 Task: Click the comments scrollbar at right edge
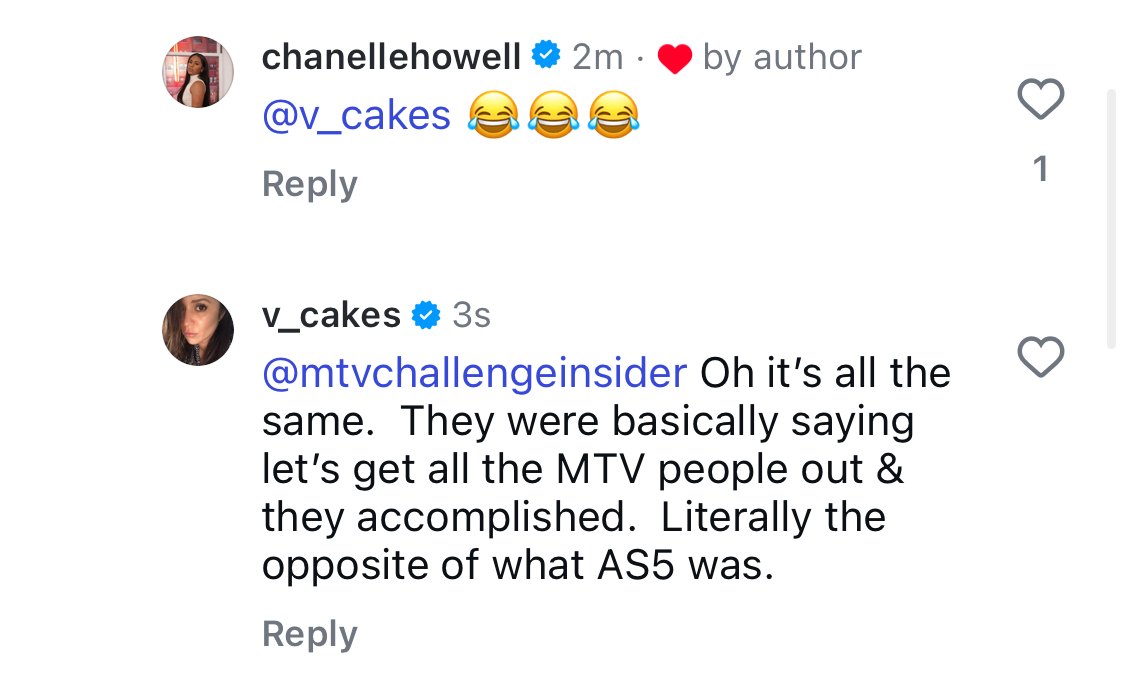[x=1111, y=219]
